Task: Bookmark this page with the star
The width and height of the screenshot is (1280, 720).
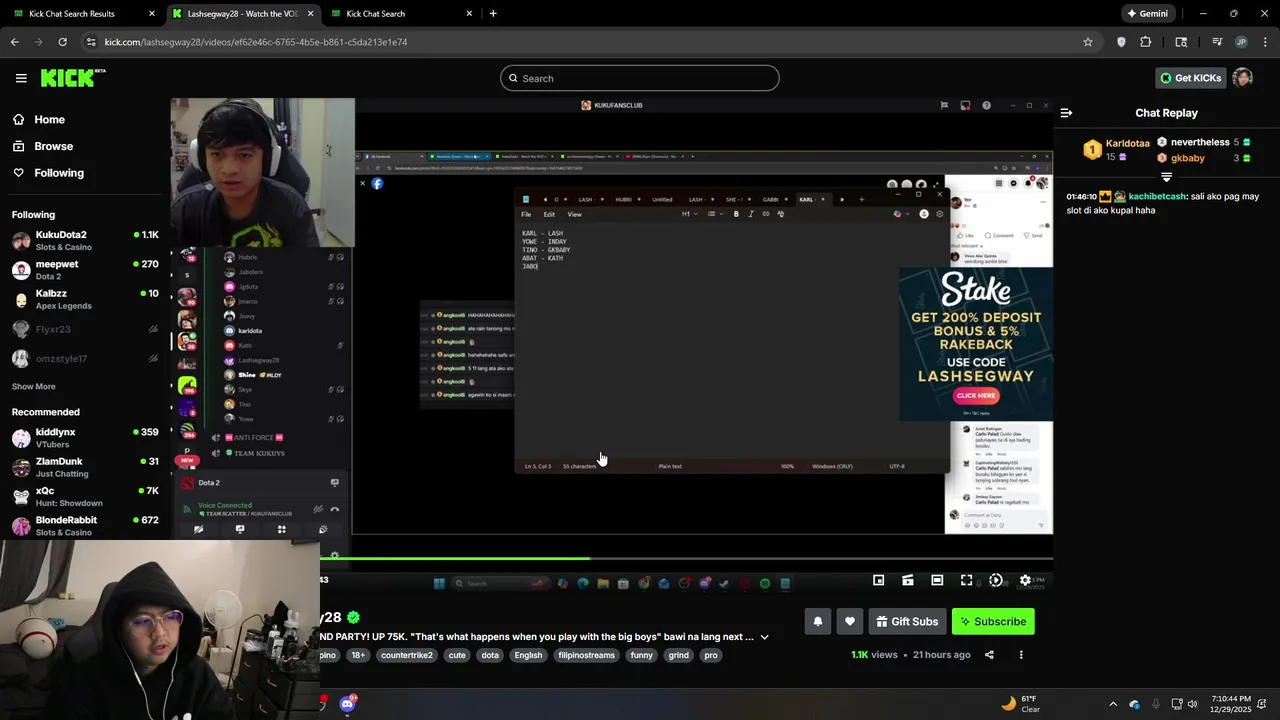Action: [x=1088, y=42]
